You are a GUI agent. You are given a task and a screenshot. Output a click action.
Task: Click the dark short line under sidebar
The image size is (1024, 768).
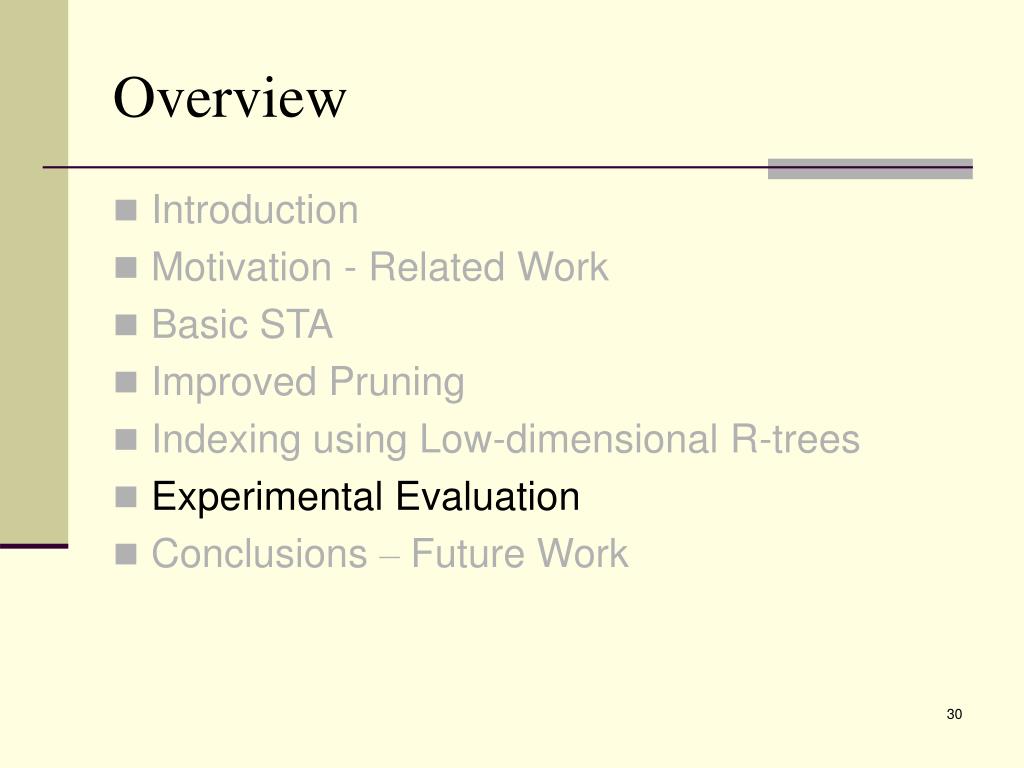point(34,546)
